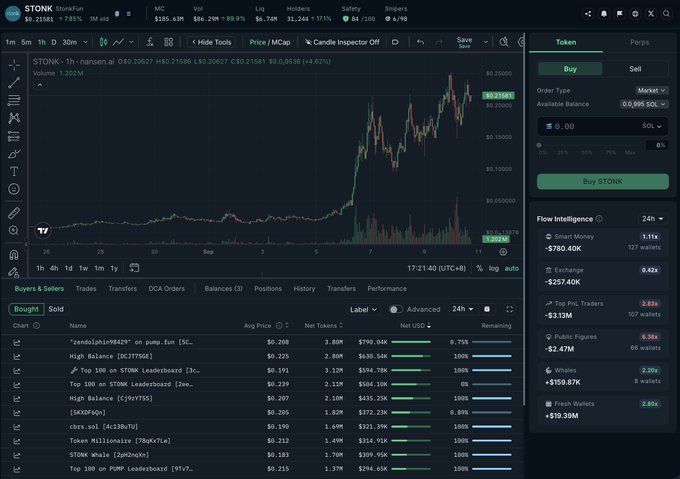
Task: Select the Sold filter
Action: coord(56,309)
